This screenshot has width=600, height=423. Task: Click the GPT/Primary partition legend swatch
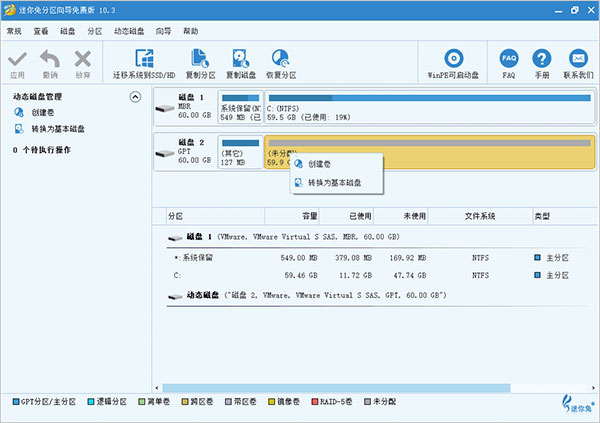click(x=16, y=402)
